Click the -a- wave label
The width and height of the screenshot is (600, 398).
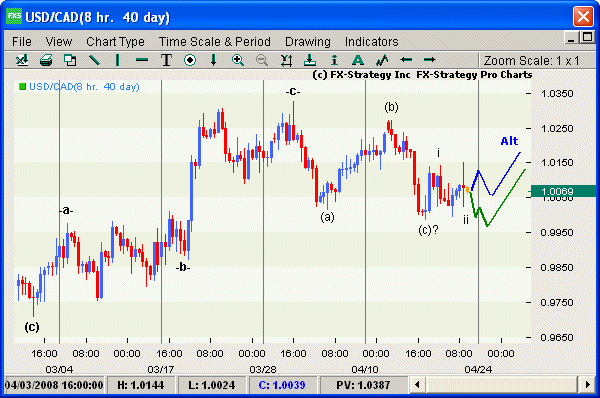click(x=66, y=210)
